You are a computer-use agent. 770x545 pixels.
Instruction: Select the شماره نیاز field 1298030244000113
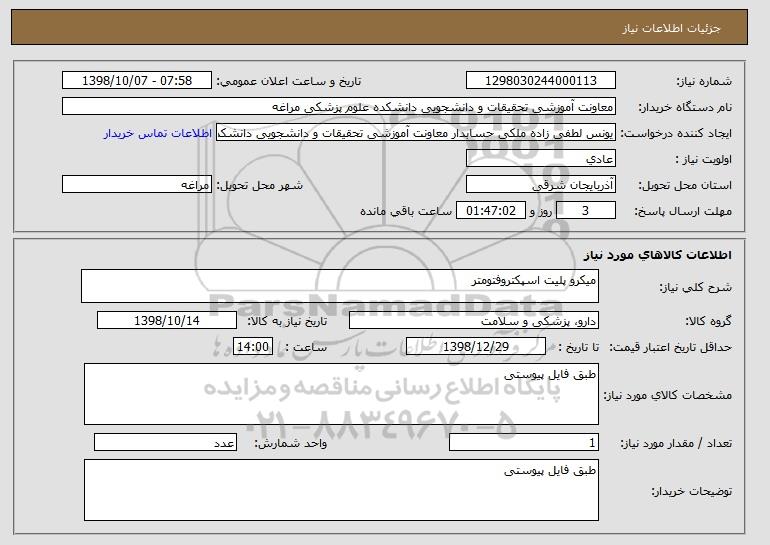pyautogui.click(x=541, y=81)
